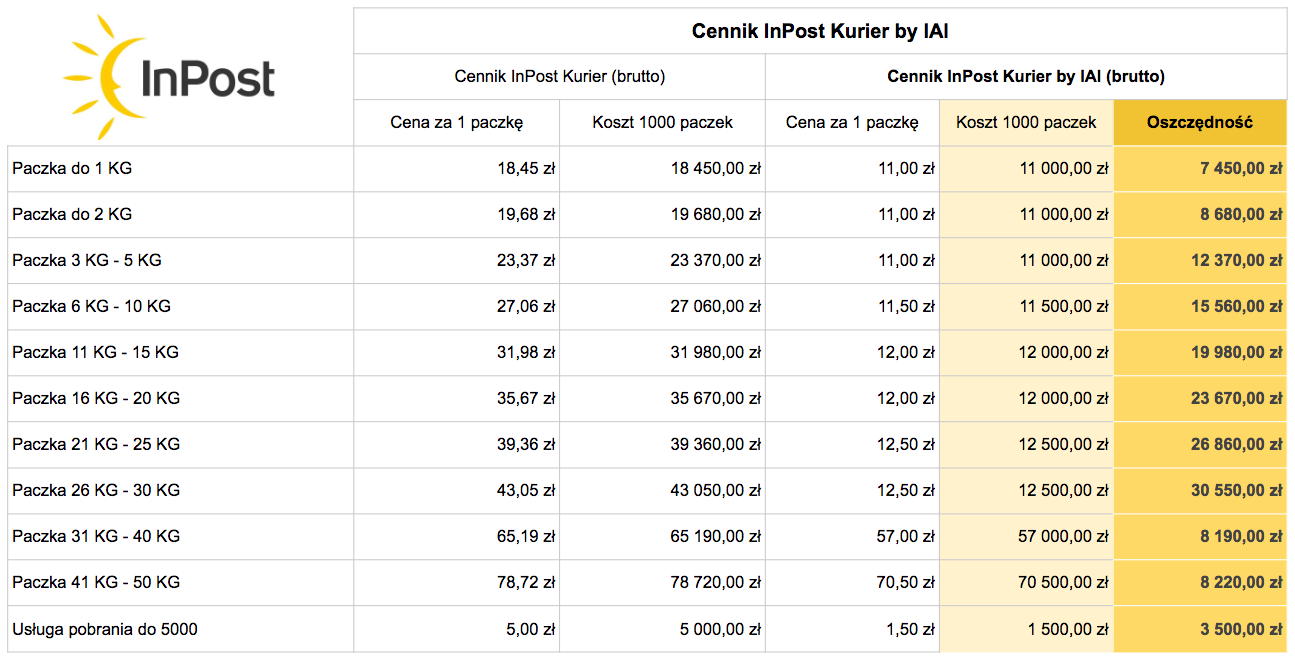Click the row label 'Paczka 31 KG - 40 KG'
Screen dimensions: 1295x660
[x=96, y=537]
